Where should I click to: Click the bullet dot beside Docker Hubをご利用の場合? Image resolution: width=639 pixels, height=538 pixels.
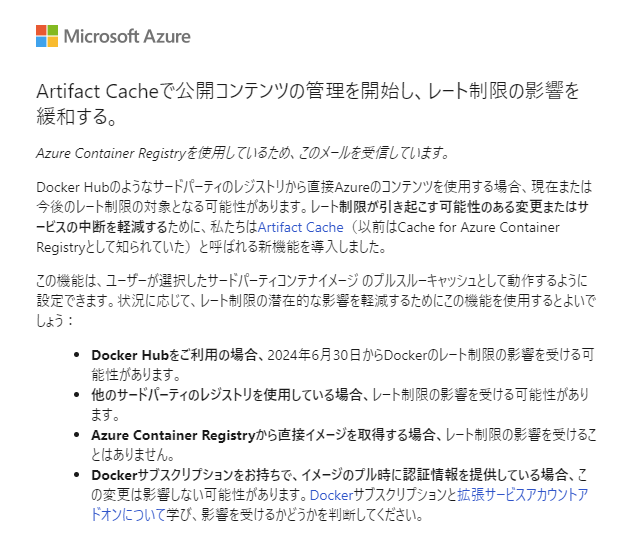click(x=76, y=355)
